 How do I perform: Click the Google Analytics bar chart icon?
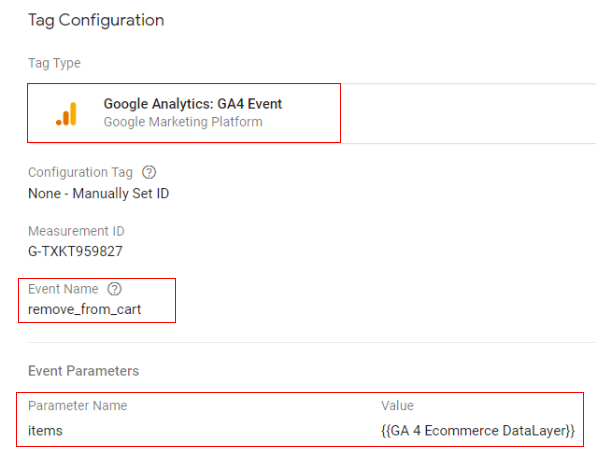coord(67,113)
